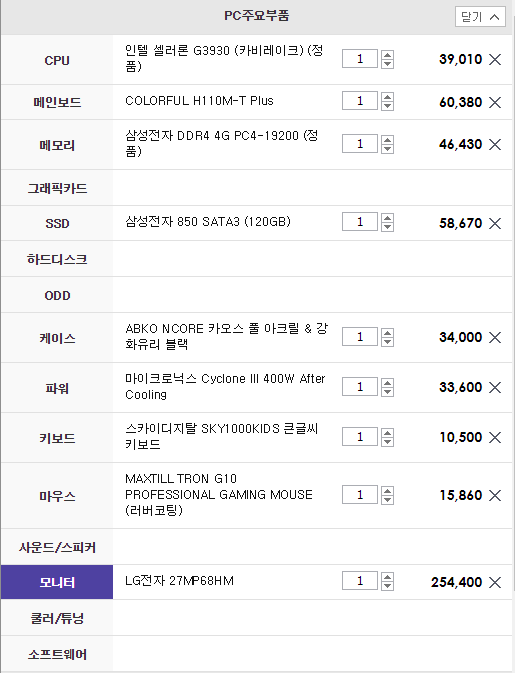
Task: Collapse the PC parts panel via 닫기
Action: [480, 17]
